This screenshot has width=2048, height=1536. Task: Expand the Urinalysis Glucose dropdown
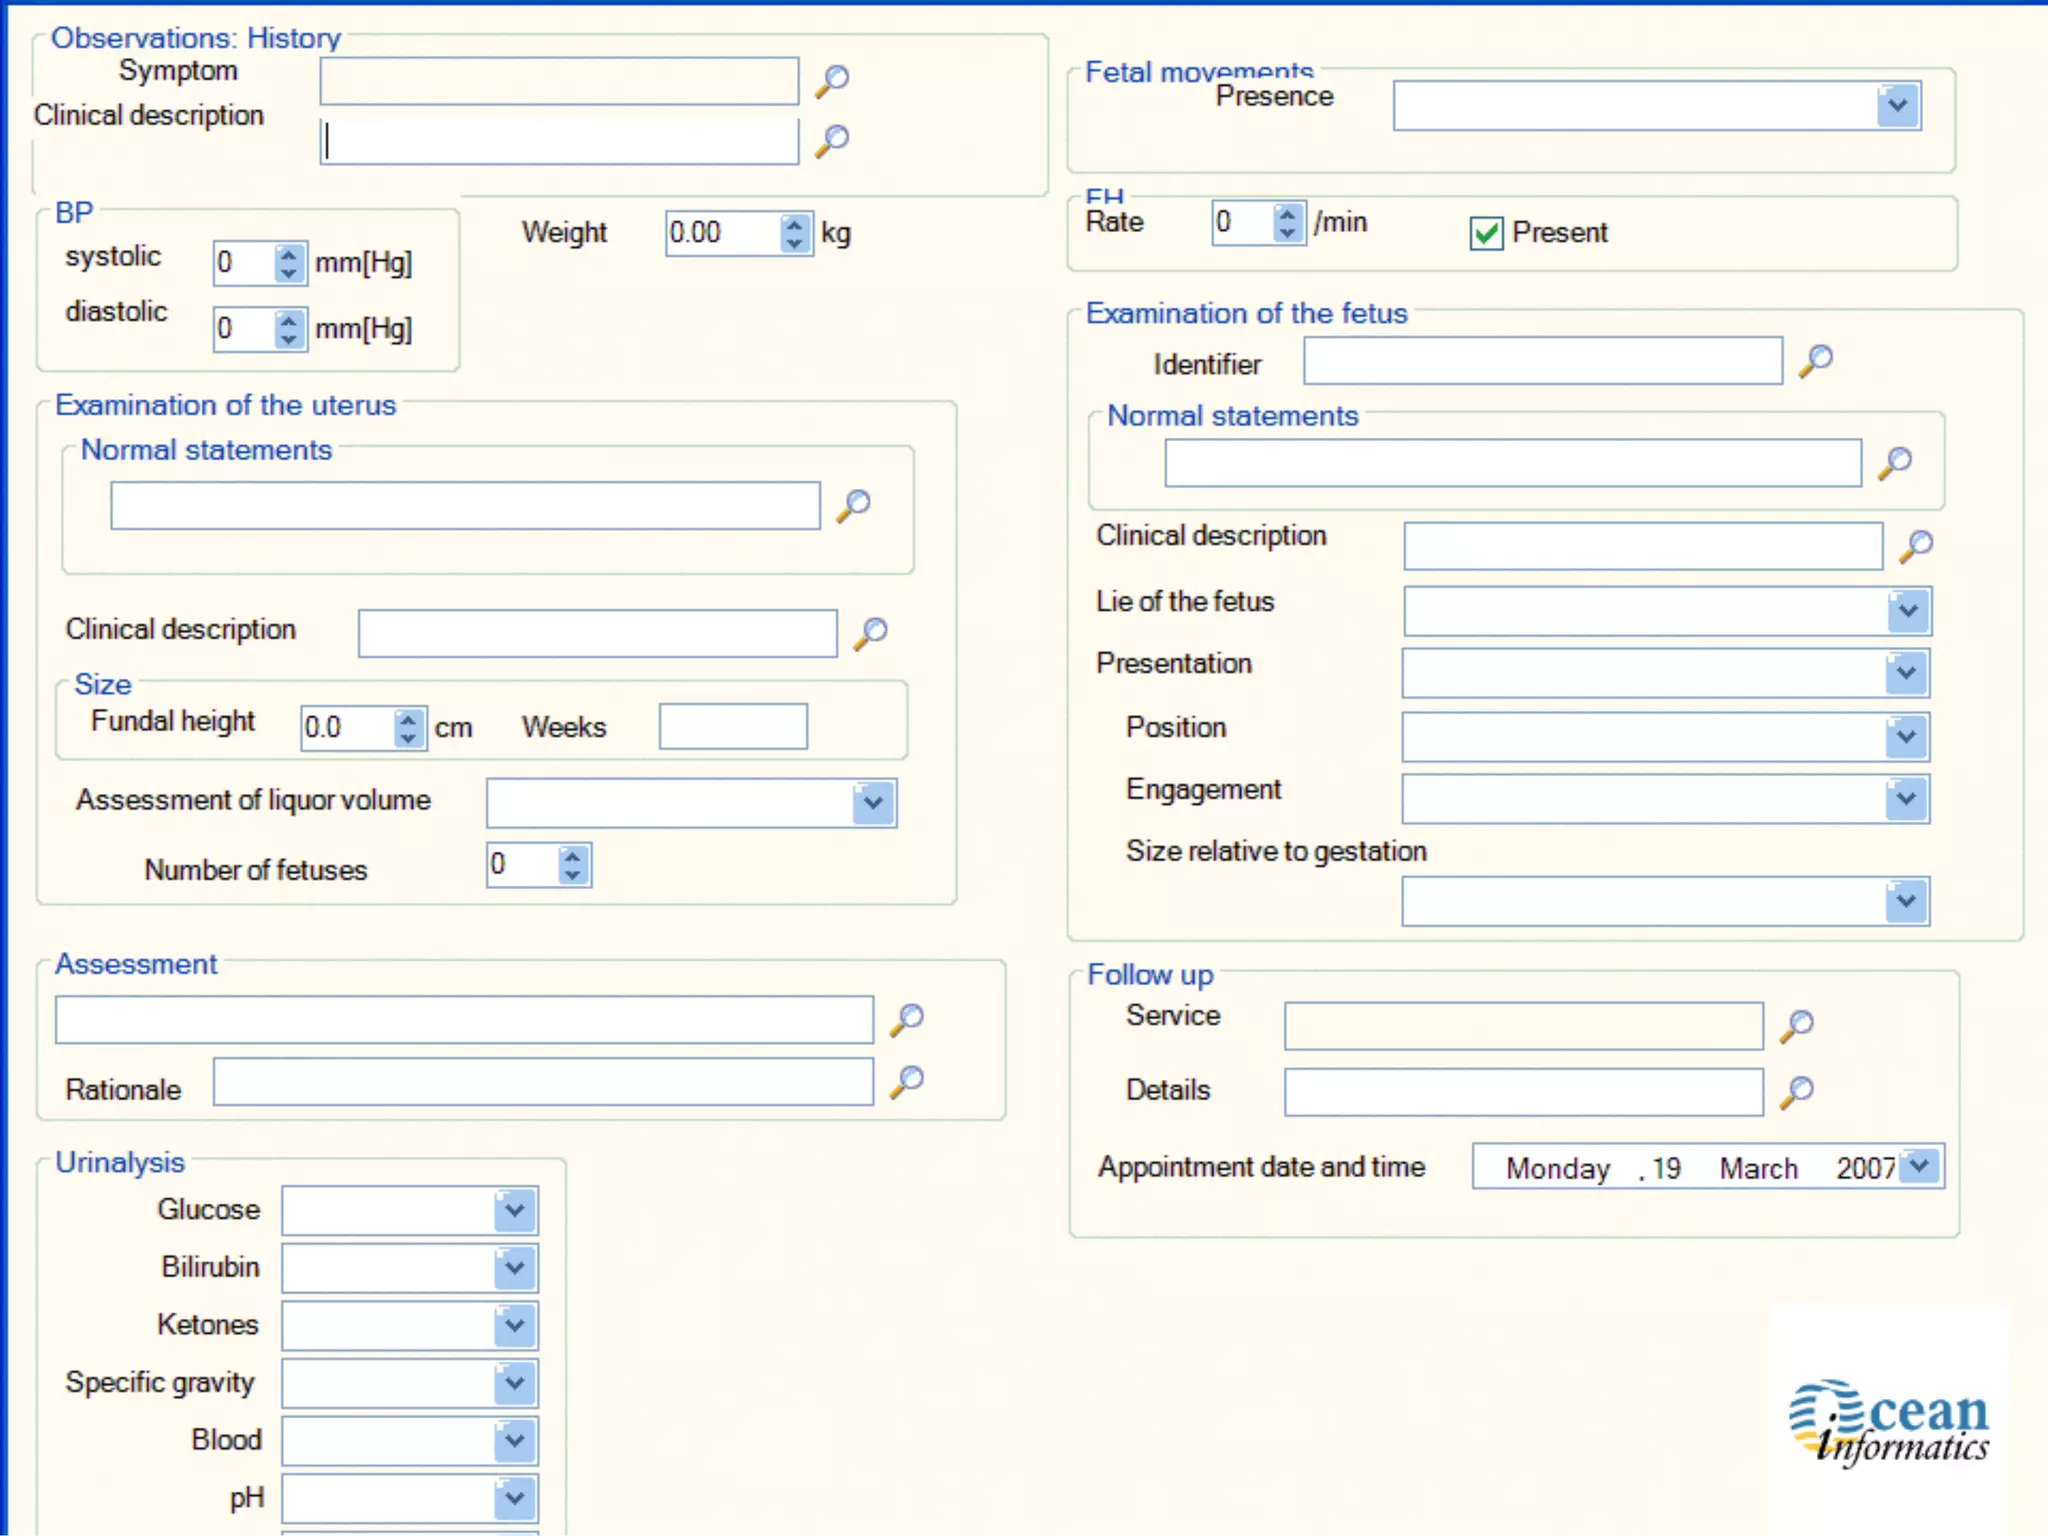pyautogui.click(x=515, y=1211)
